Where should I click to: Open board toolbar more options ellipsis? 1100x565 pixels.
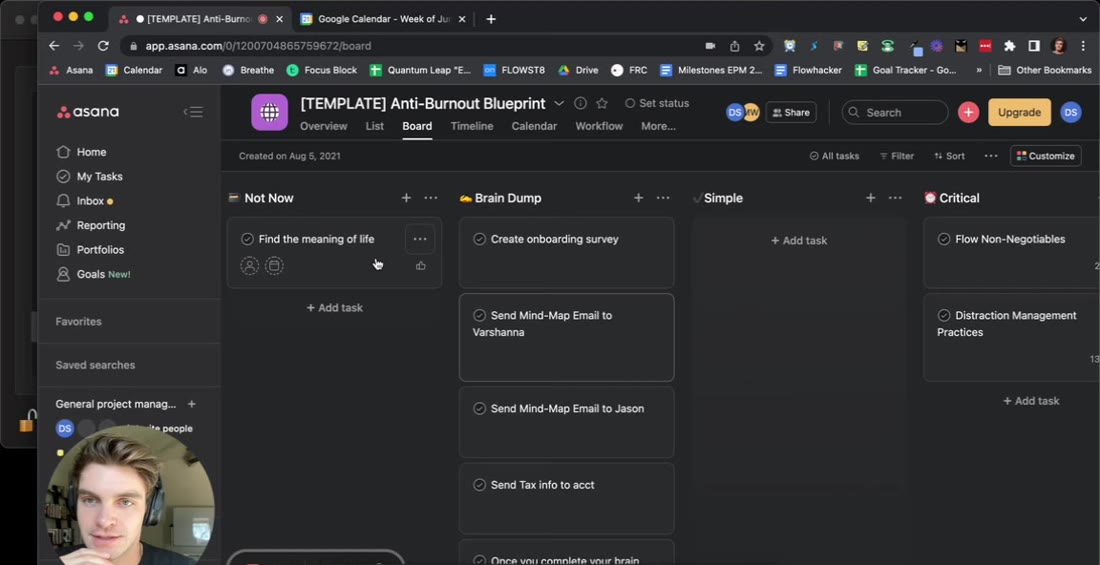[x=991, y=156]
